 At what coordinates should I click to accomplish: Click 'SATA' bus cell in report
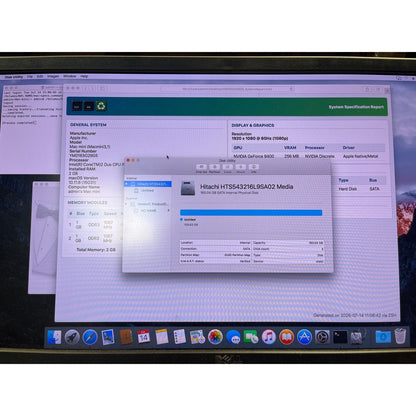coord(374,189)
